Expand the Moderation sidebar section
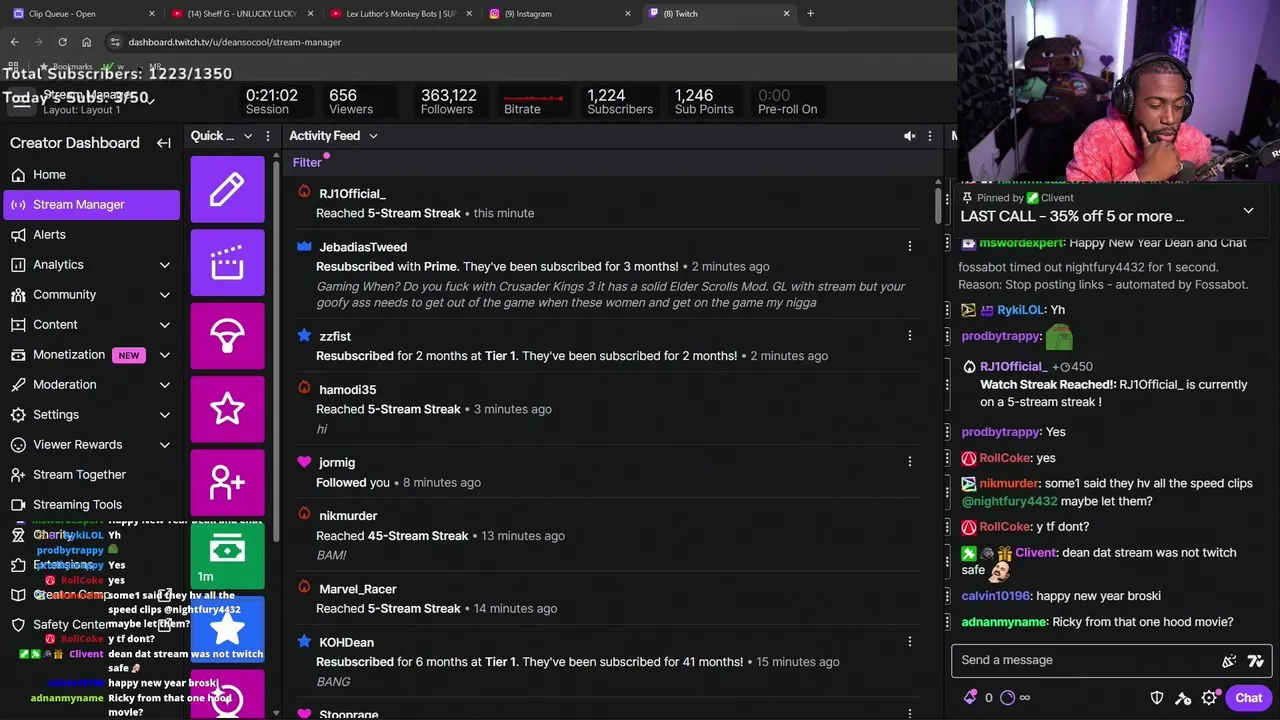This screenshot has width=1280, height=720. point(164,385)
